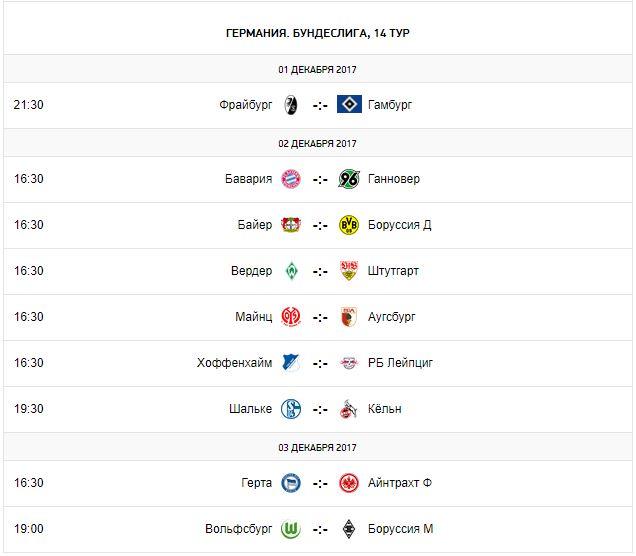Screen dimensions: 636x556
Task: Click the Bayern Munich (Бавария) logo
Action: click(x=290, y=180)
